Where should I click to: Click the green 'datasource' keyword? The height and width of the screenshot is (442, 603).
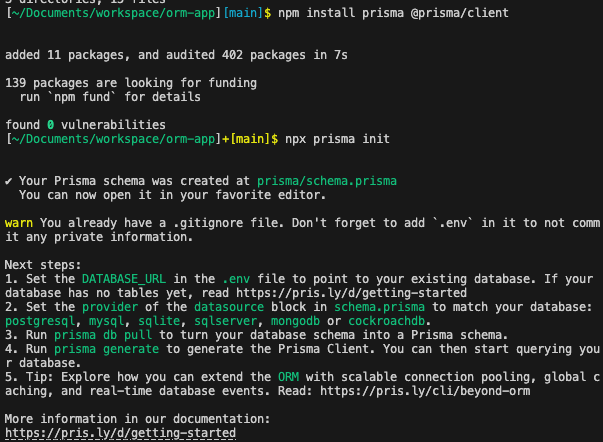(229, 307)
